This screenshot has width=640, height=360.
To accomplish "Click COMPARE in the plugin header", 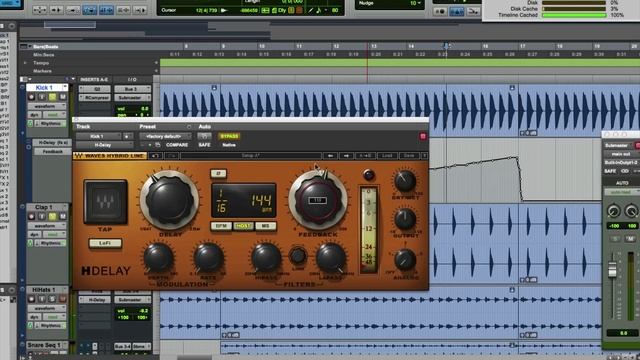I will pyautogui.click(x=177, y=145).
